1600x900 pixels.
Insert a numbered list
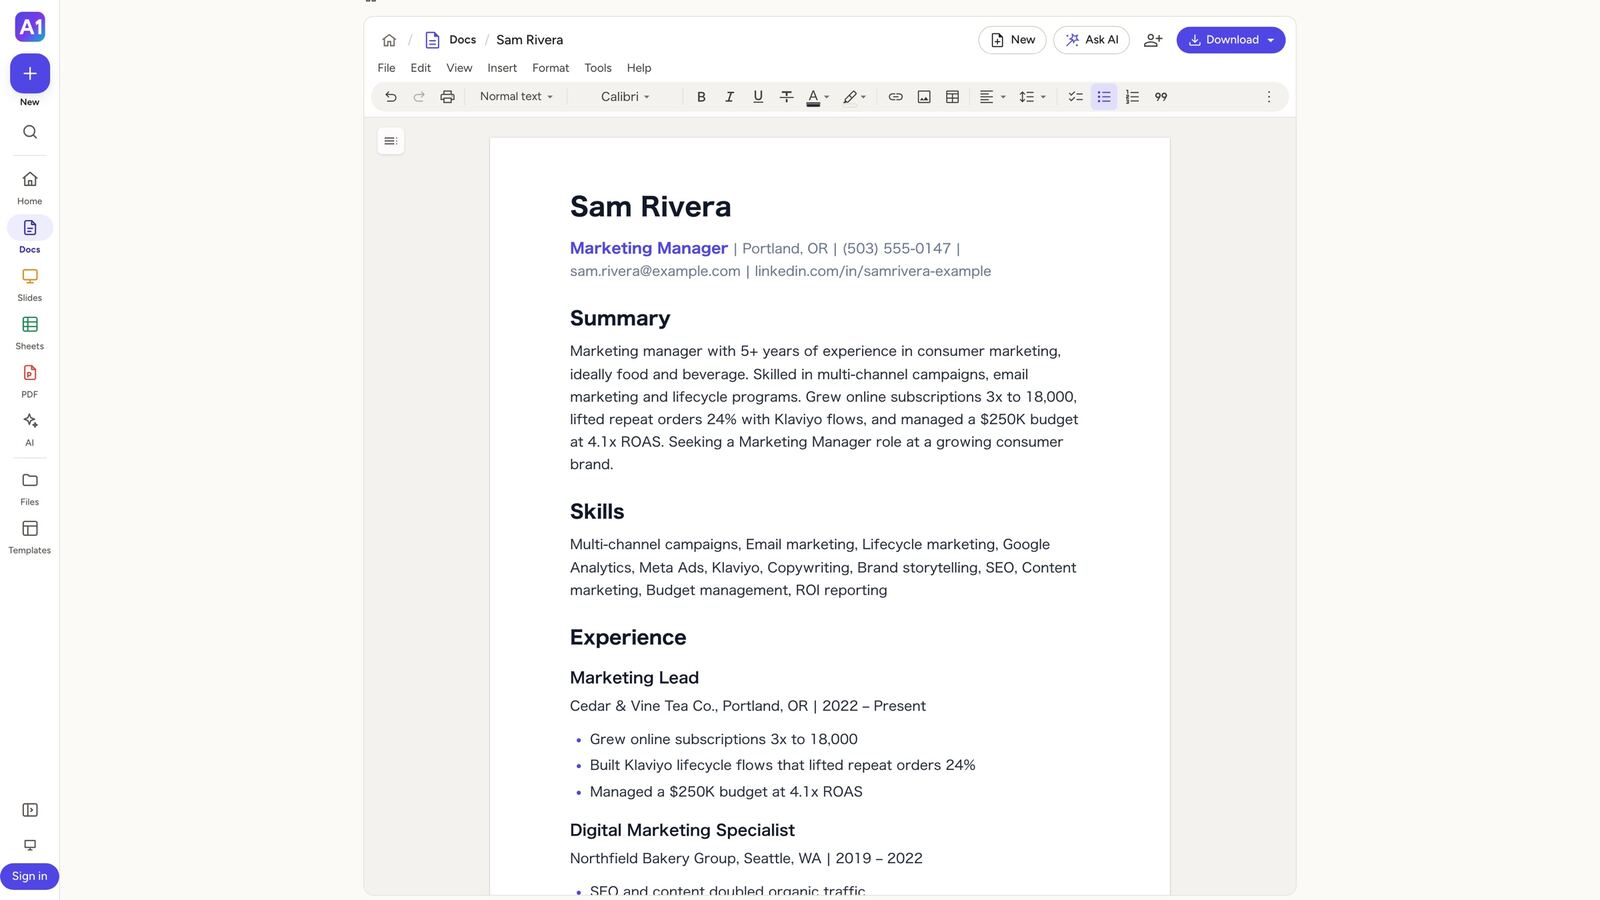click(1132, 97)
